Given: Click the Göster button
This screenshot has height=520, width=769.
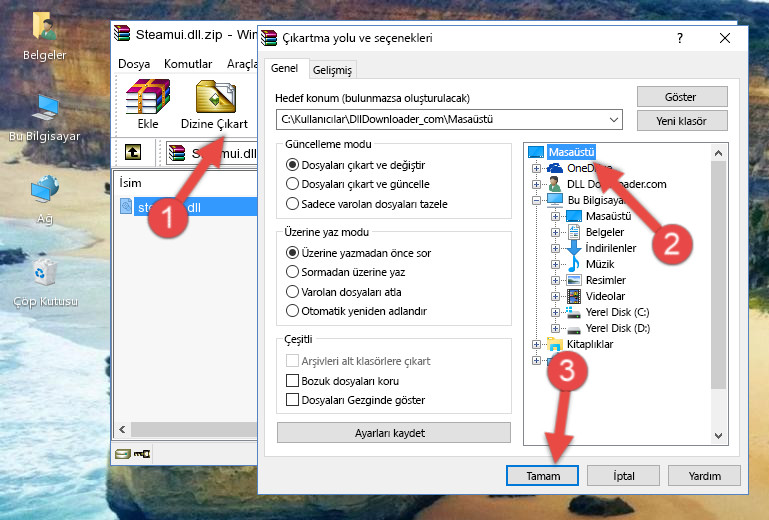Looking at the screenshot, I should coord(682,97).
